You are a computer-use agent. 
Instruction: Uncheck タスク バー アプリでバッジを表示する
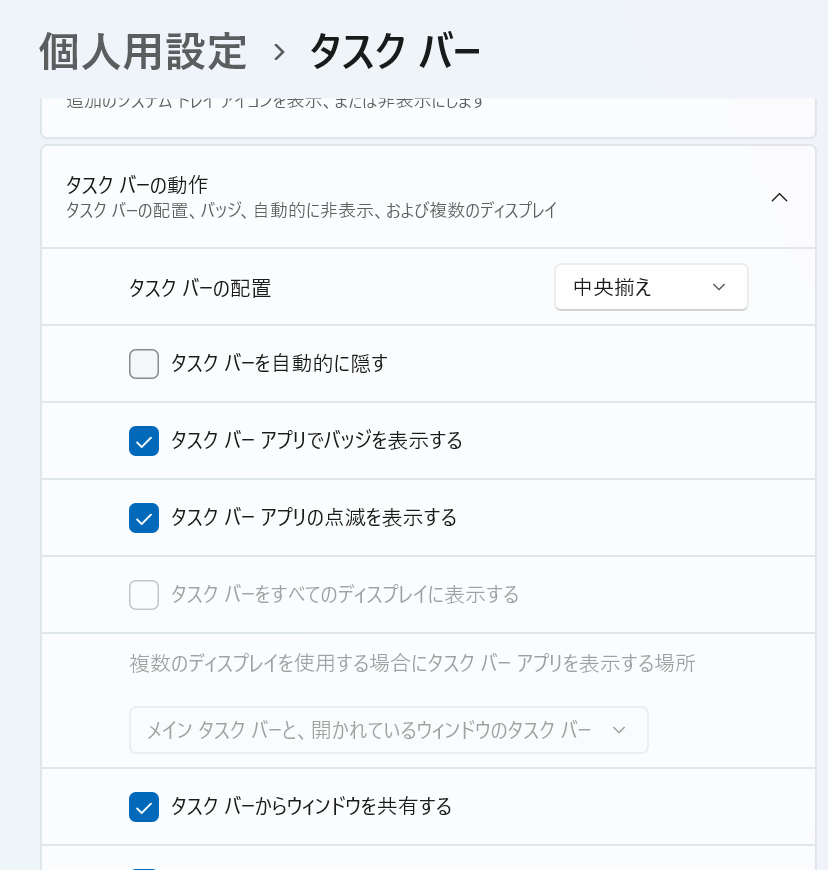[x=144, y=441]
